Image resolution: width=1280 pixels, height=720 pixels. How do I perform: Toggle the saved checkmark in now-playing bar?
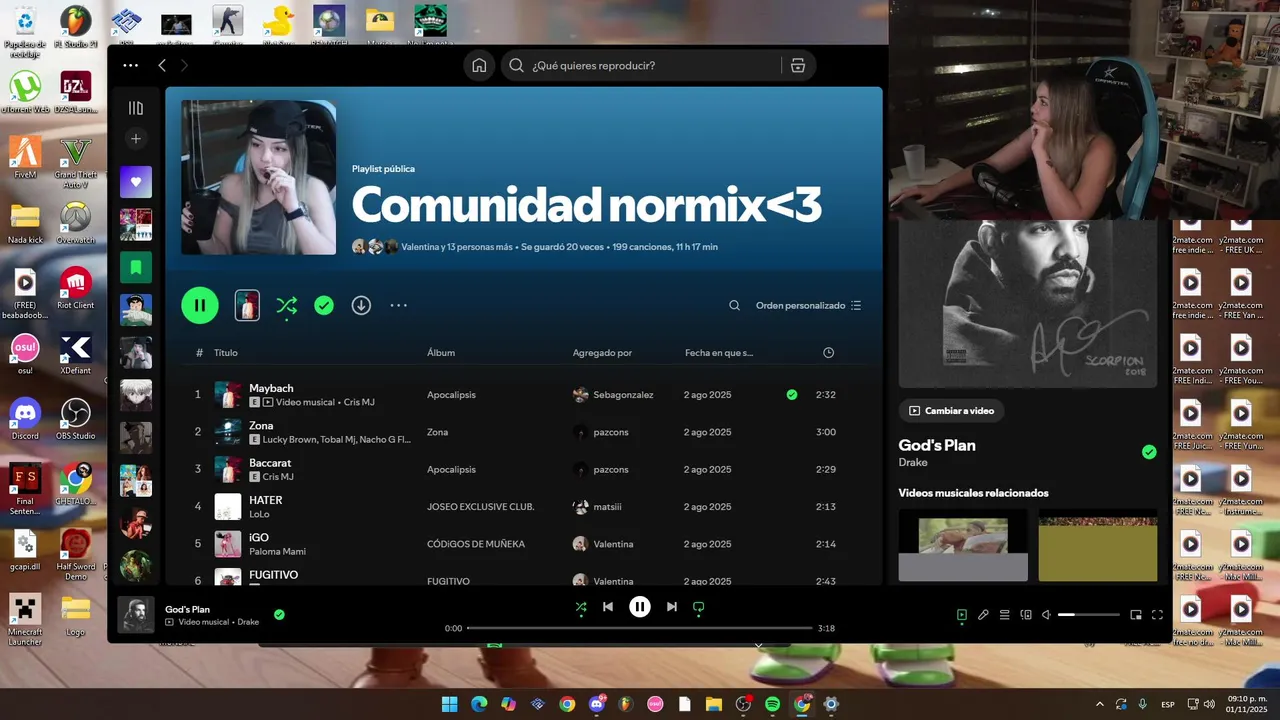[279, 615]
